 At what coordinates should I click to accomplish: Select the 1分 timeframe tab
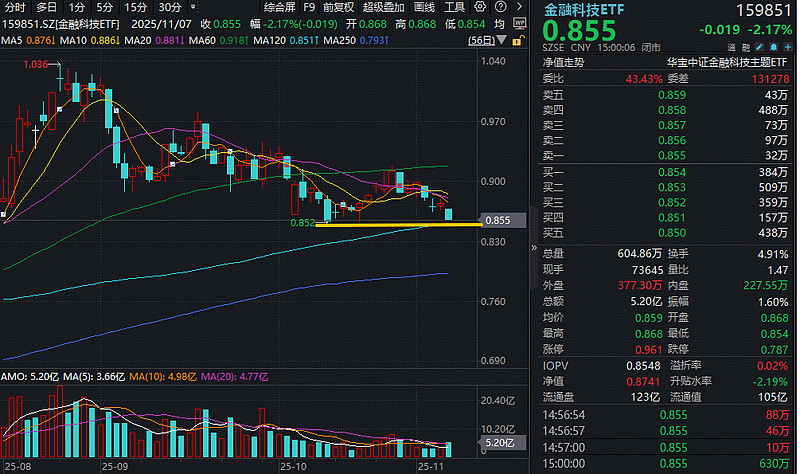tap(77, 7)
